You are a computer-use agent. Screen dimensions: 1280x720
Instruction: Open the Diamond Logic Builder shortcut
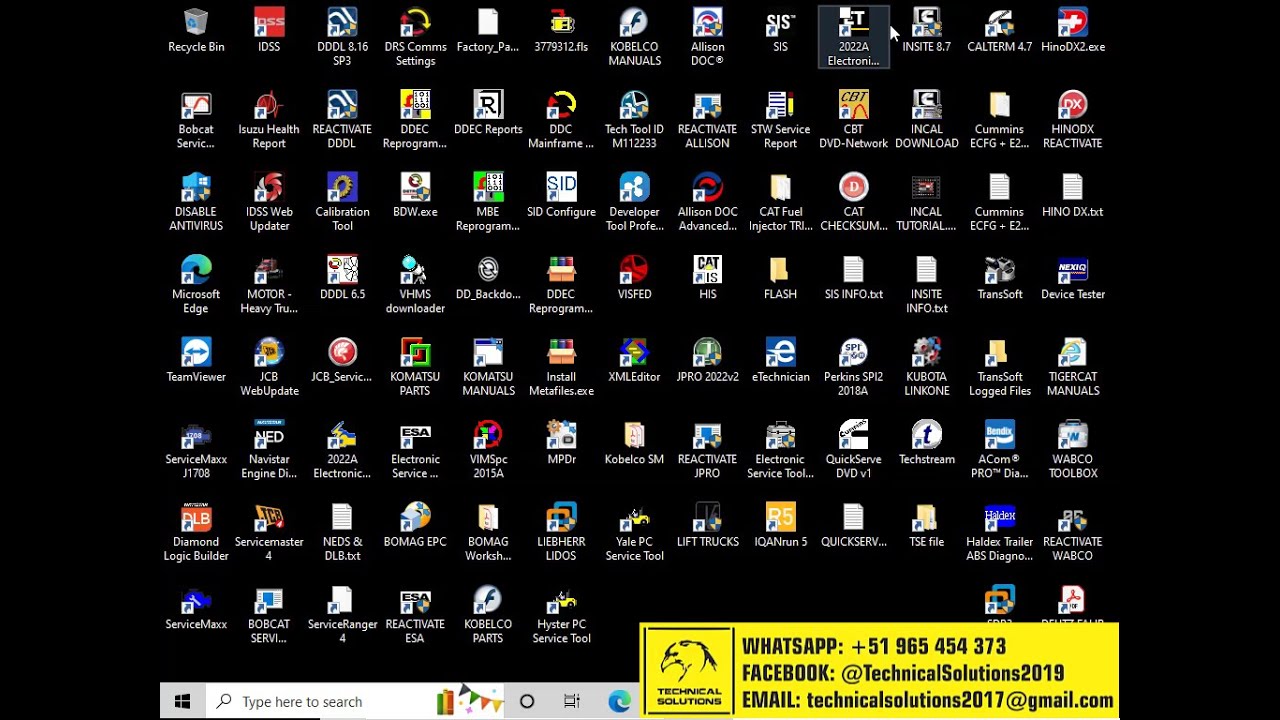[x=196, y=533]
